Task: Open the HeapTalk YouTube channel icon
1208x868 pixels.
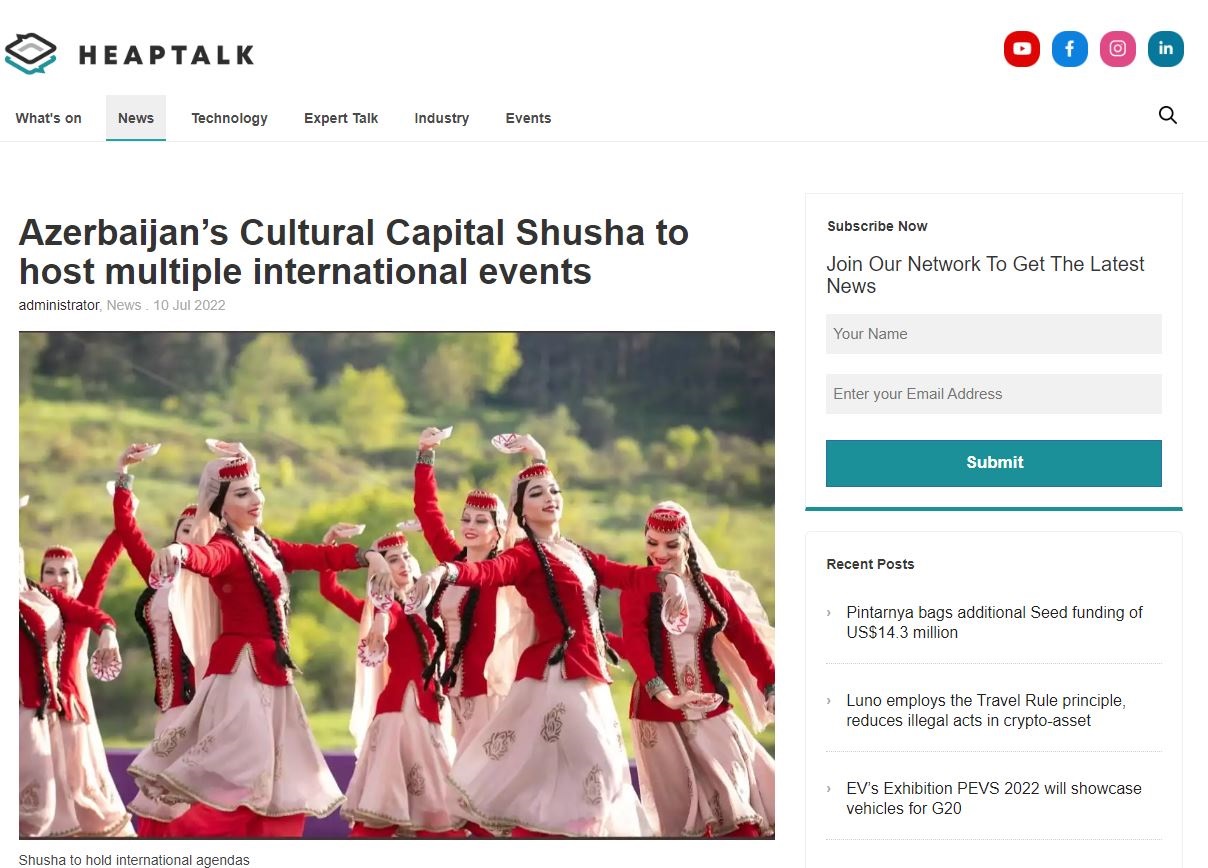Action: [1022, 48]
